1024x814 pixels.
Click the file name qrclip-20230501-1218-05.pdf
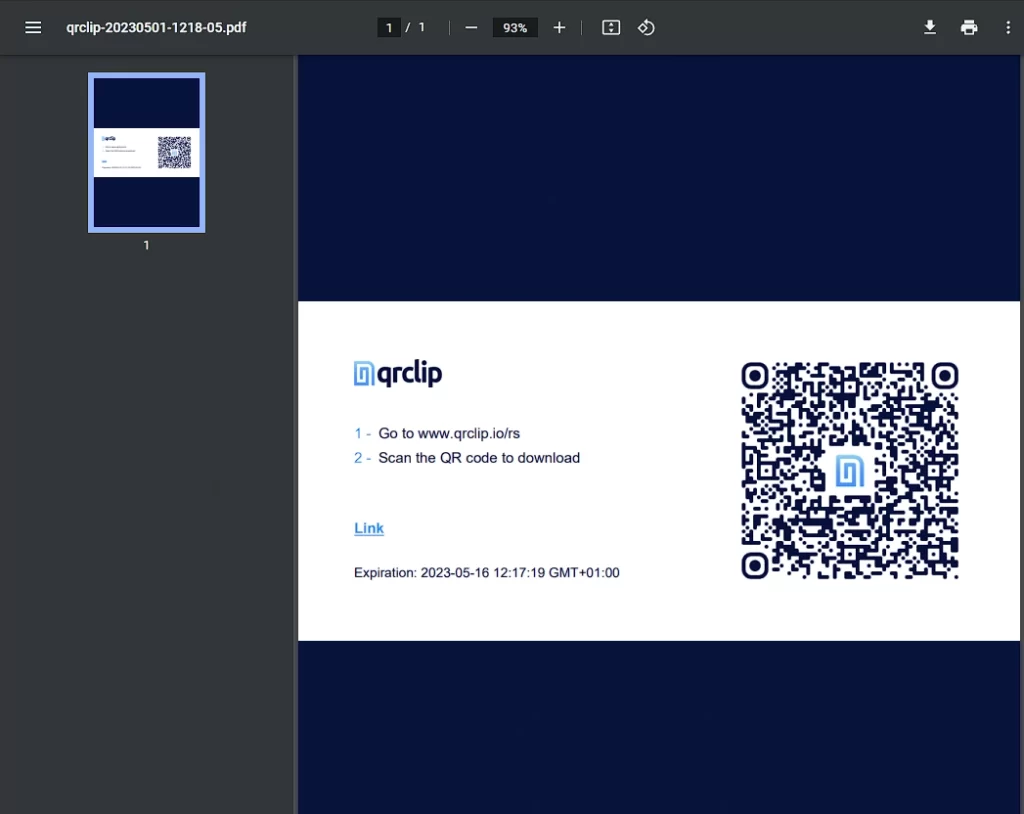156,27
